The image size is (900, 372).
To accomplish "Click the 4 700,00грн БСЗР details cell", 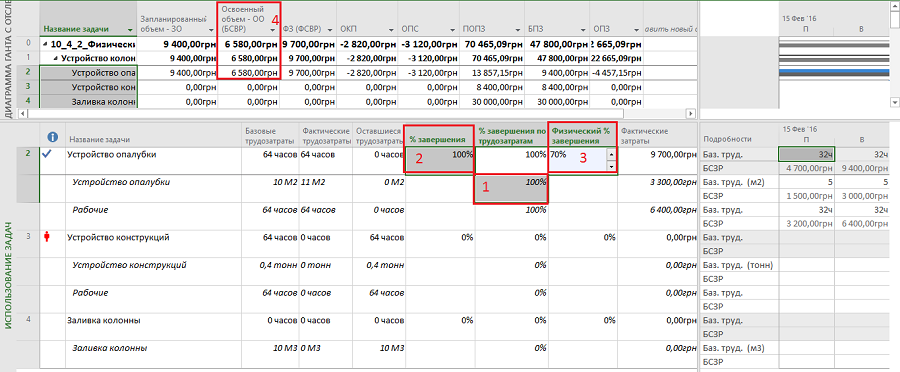I will coord(806,169).
